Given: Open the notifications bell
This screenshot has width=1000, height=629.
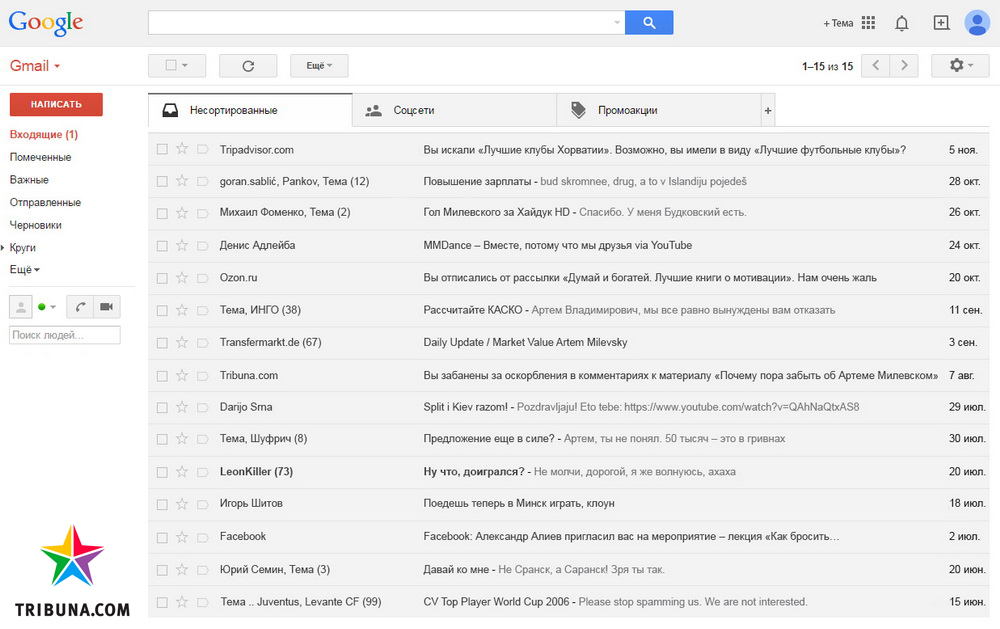Looking at the screenshot, I should pos(902,23).
